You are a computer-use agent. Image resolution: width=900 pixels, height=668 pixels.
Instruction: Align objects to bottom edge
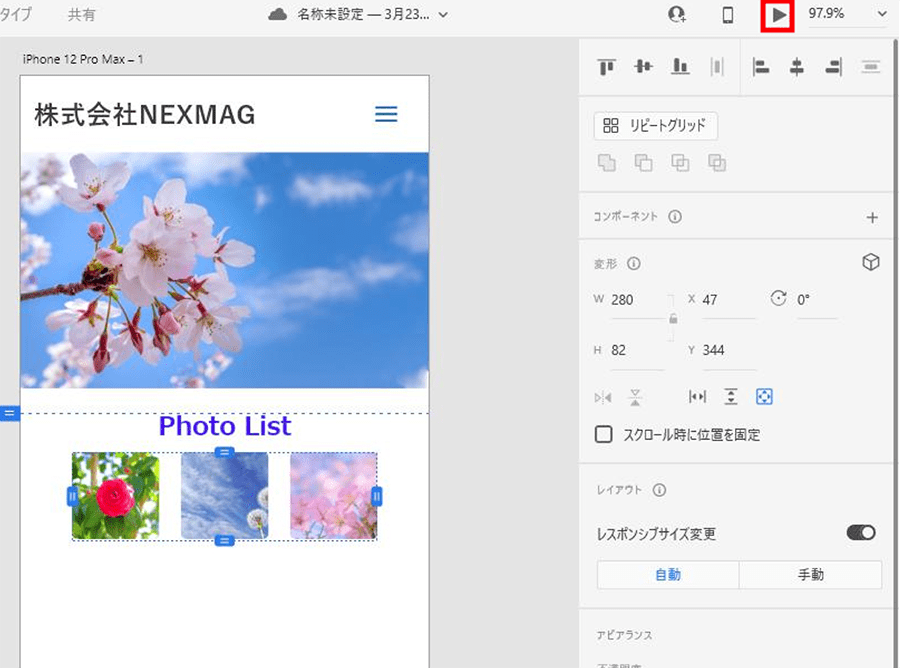click(680, 67)
